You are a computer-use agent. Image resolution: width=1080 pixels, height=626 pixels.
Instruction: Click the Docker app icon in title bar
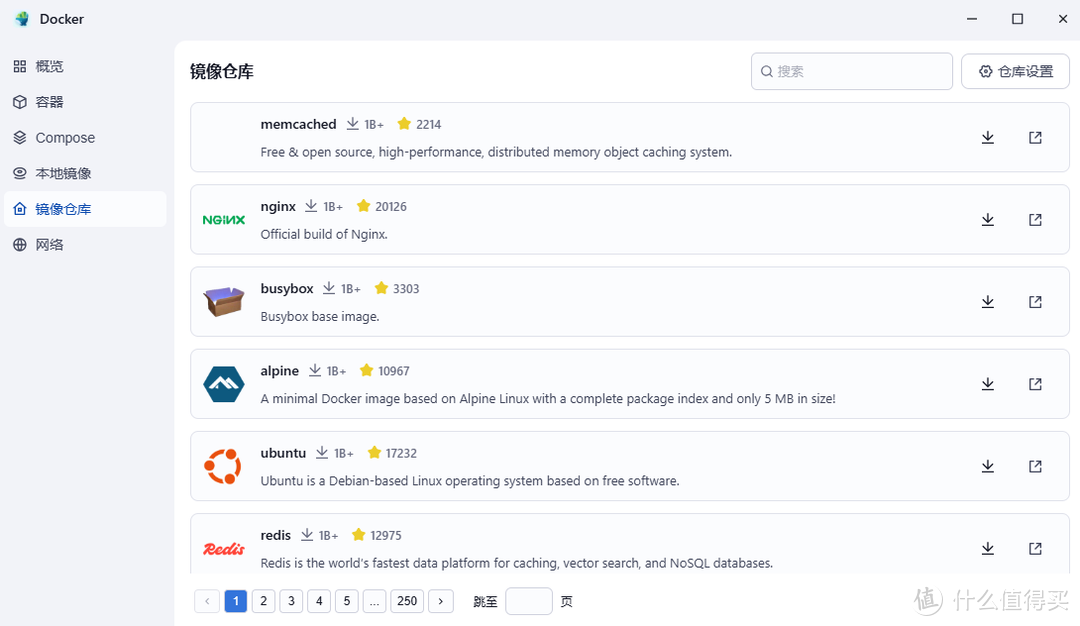[22, 19]
